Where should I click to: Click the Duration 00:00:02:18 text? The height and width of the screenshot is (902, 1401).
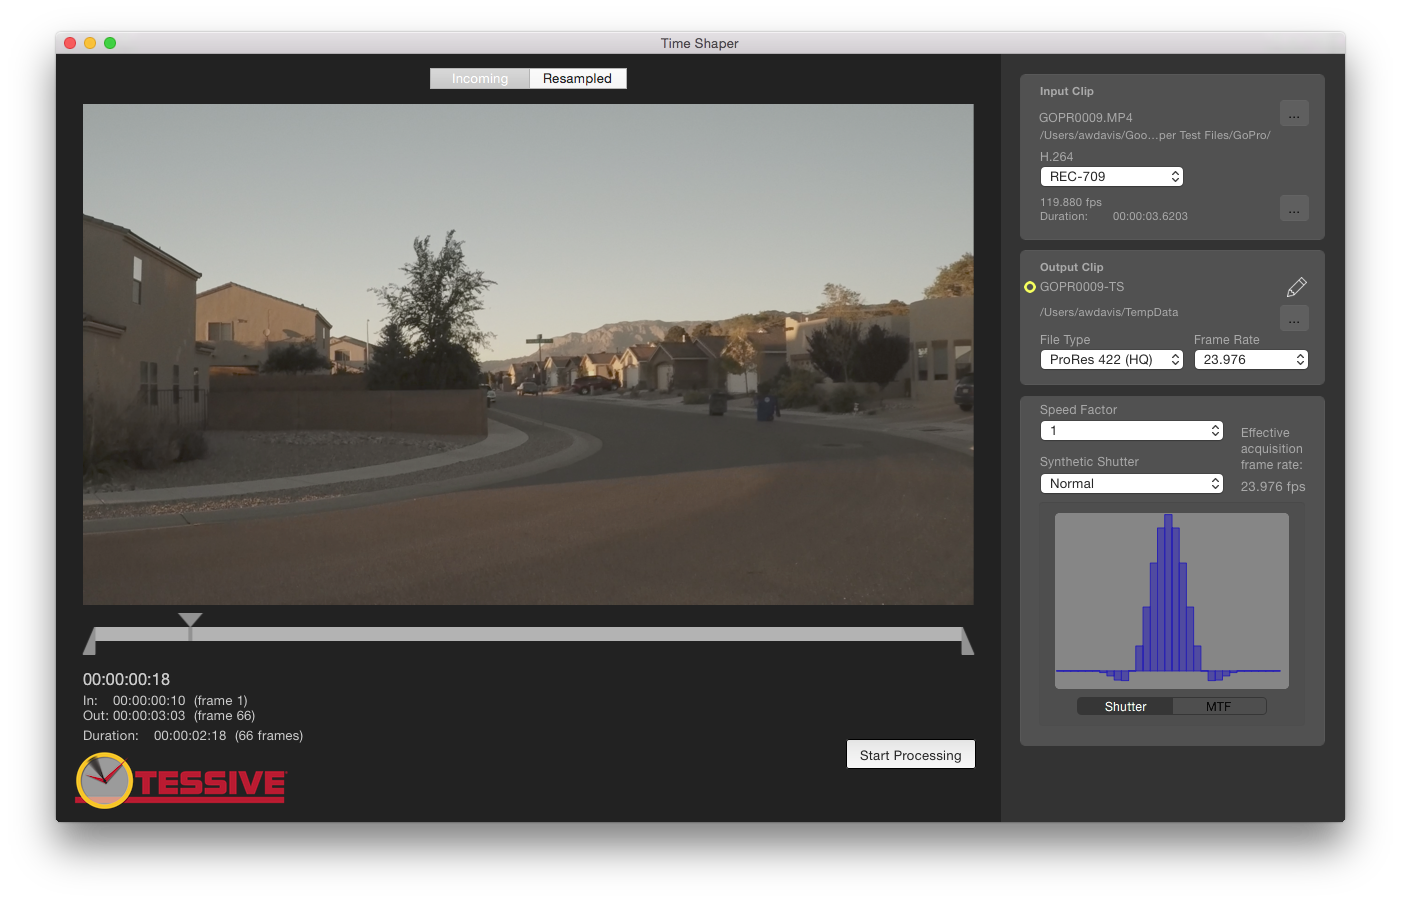pos(190,736)
